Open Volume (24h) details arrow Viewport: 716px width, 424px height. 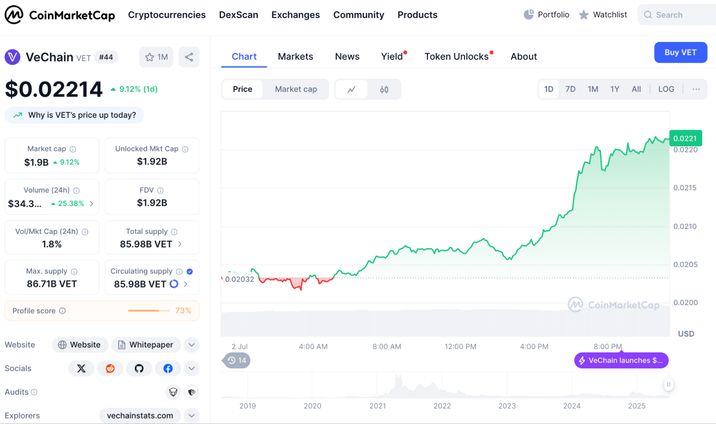91,204
